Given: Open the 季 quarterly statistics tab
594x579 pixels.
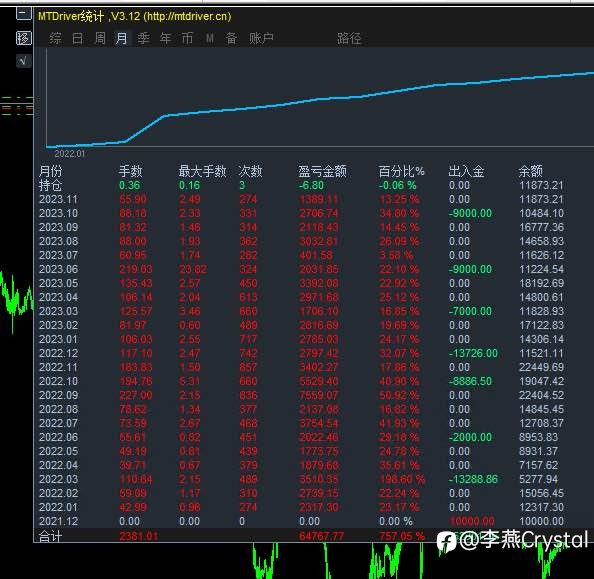Looking at the screenshot, I should click(x=144, y=38).
